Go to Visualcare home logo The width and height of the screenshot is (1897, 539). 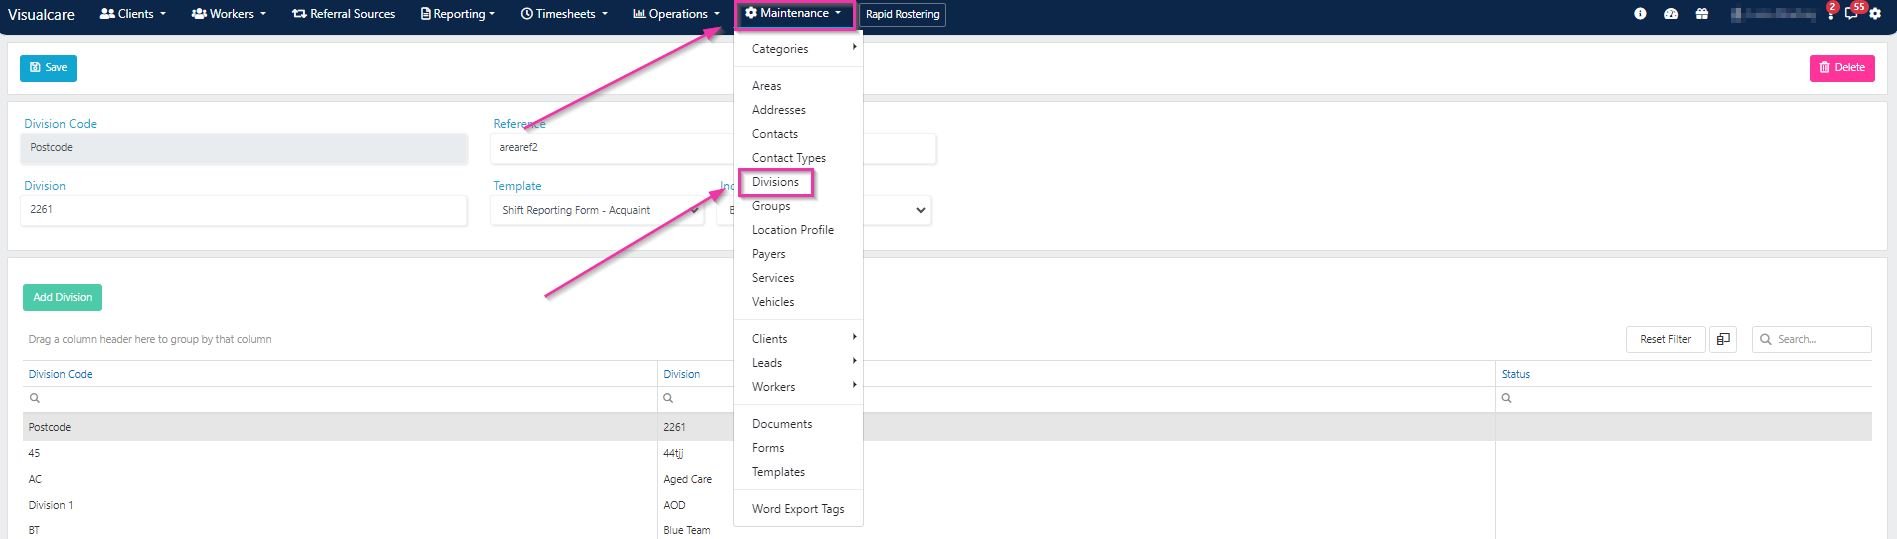(42, 15)
